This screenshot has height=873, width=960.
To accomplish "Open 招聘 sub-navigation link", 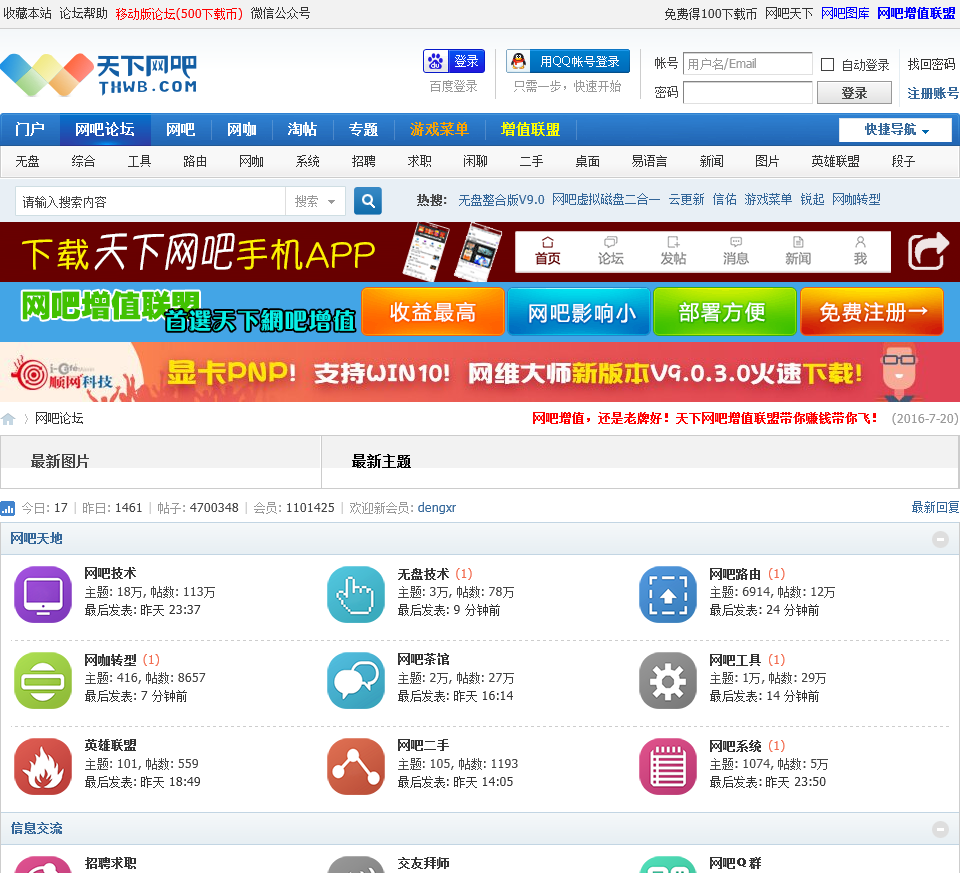I will (x=364, y=161).
